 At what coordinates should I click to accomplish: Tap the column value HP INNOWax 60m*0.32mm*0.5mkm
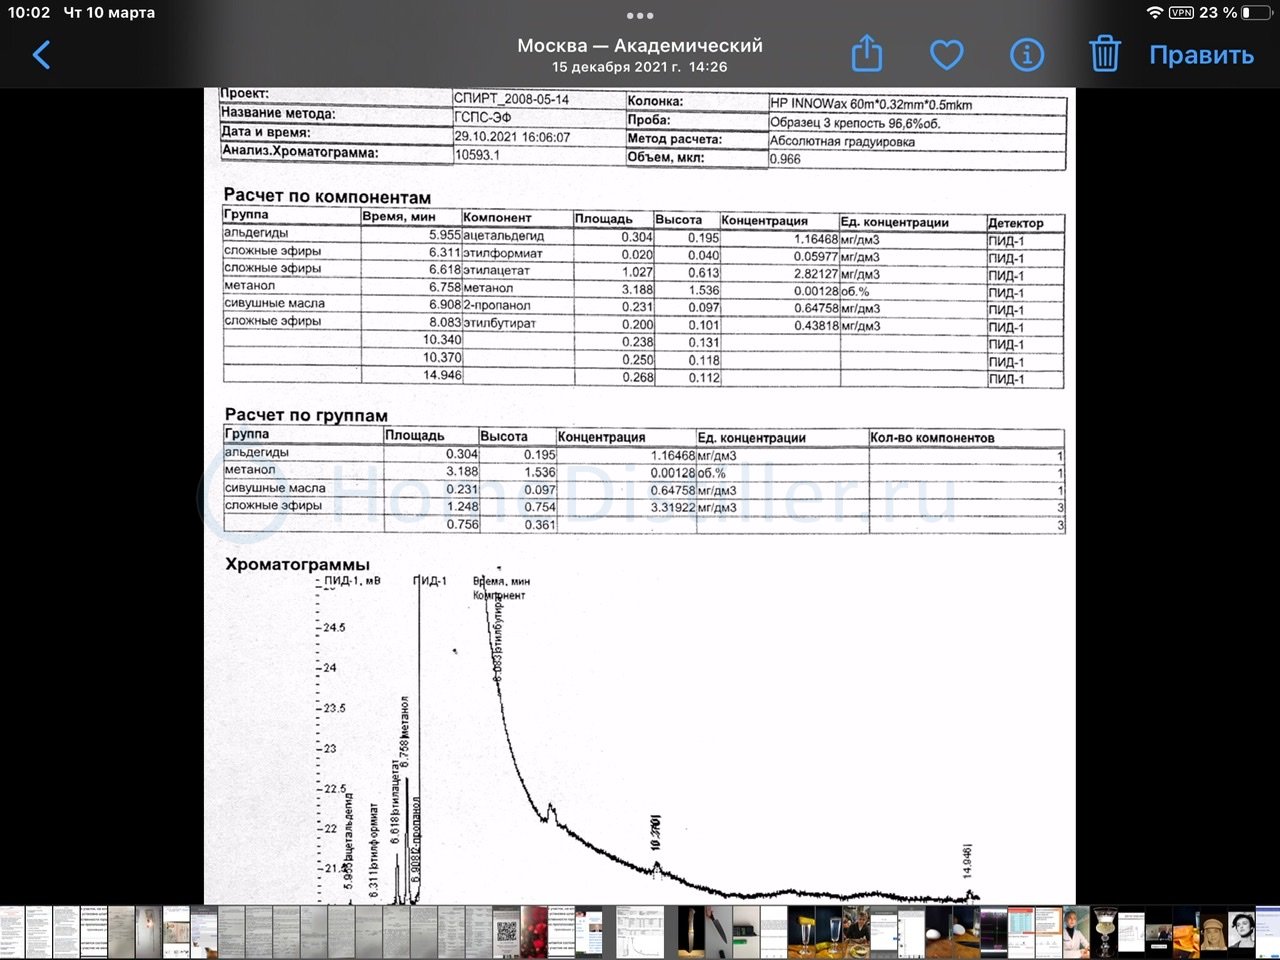tap(870, 104)
